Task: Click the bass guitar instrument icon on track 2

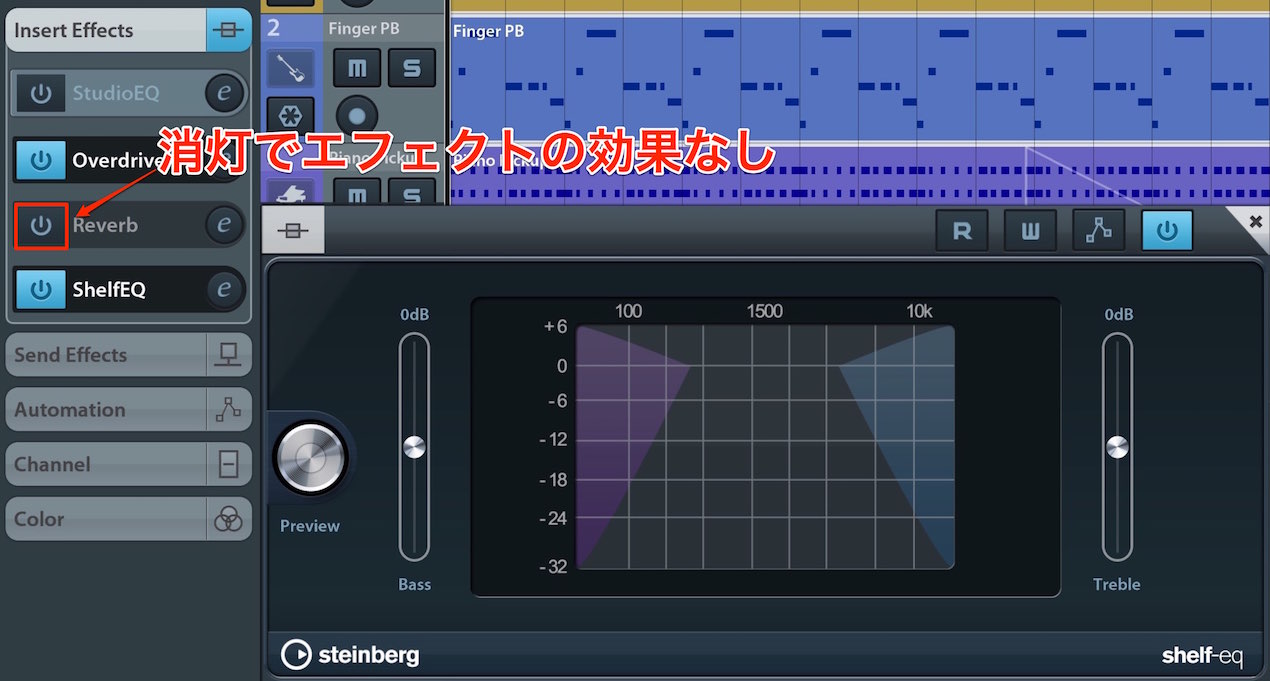Action: click(x=290, y=68)
